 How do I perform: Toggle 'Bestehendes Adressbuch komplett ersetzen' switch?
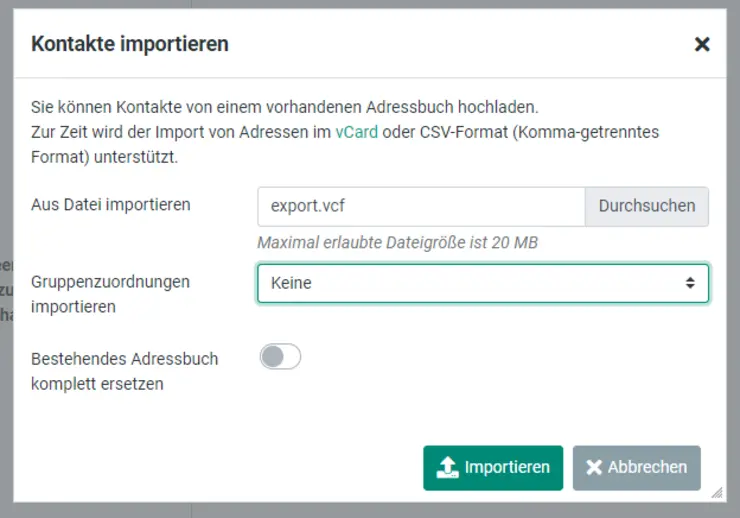coord(280,356)
